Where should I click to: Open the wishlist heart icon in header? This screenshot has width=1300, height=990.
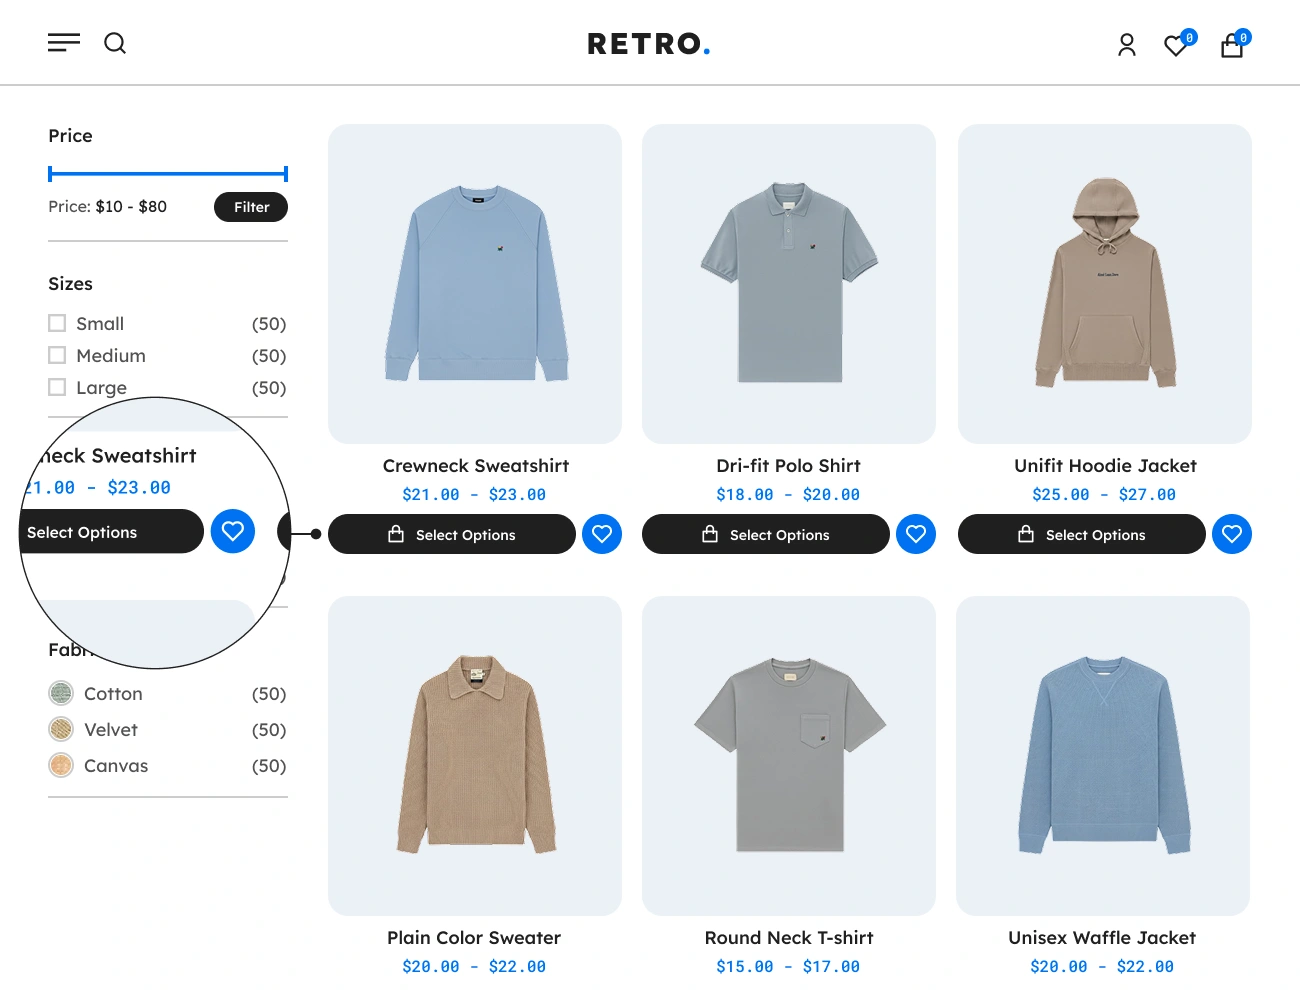coord(1176,45)
